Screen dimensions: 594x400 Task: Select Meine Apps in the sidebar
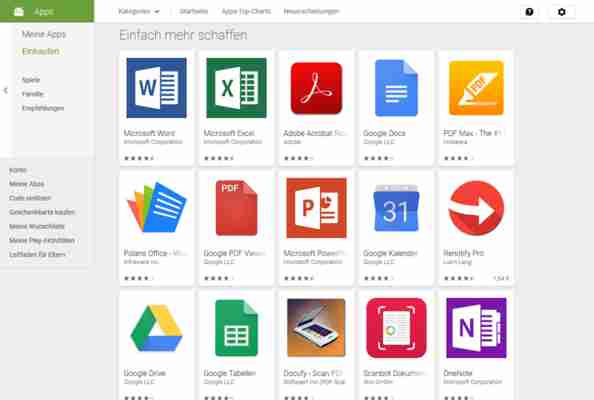click(x=44, y=34)
